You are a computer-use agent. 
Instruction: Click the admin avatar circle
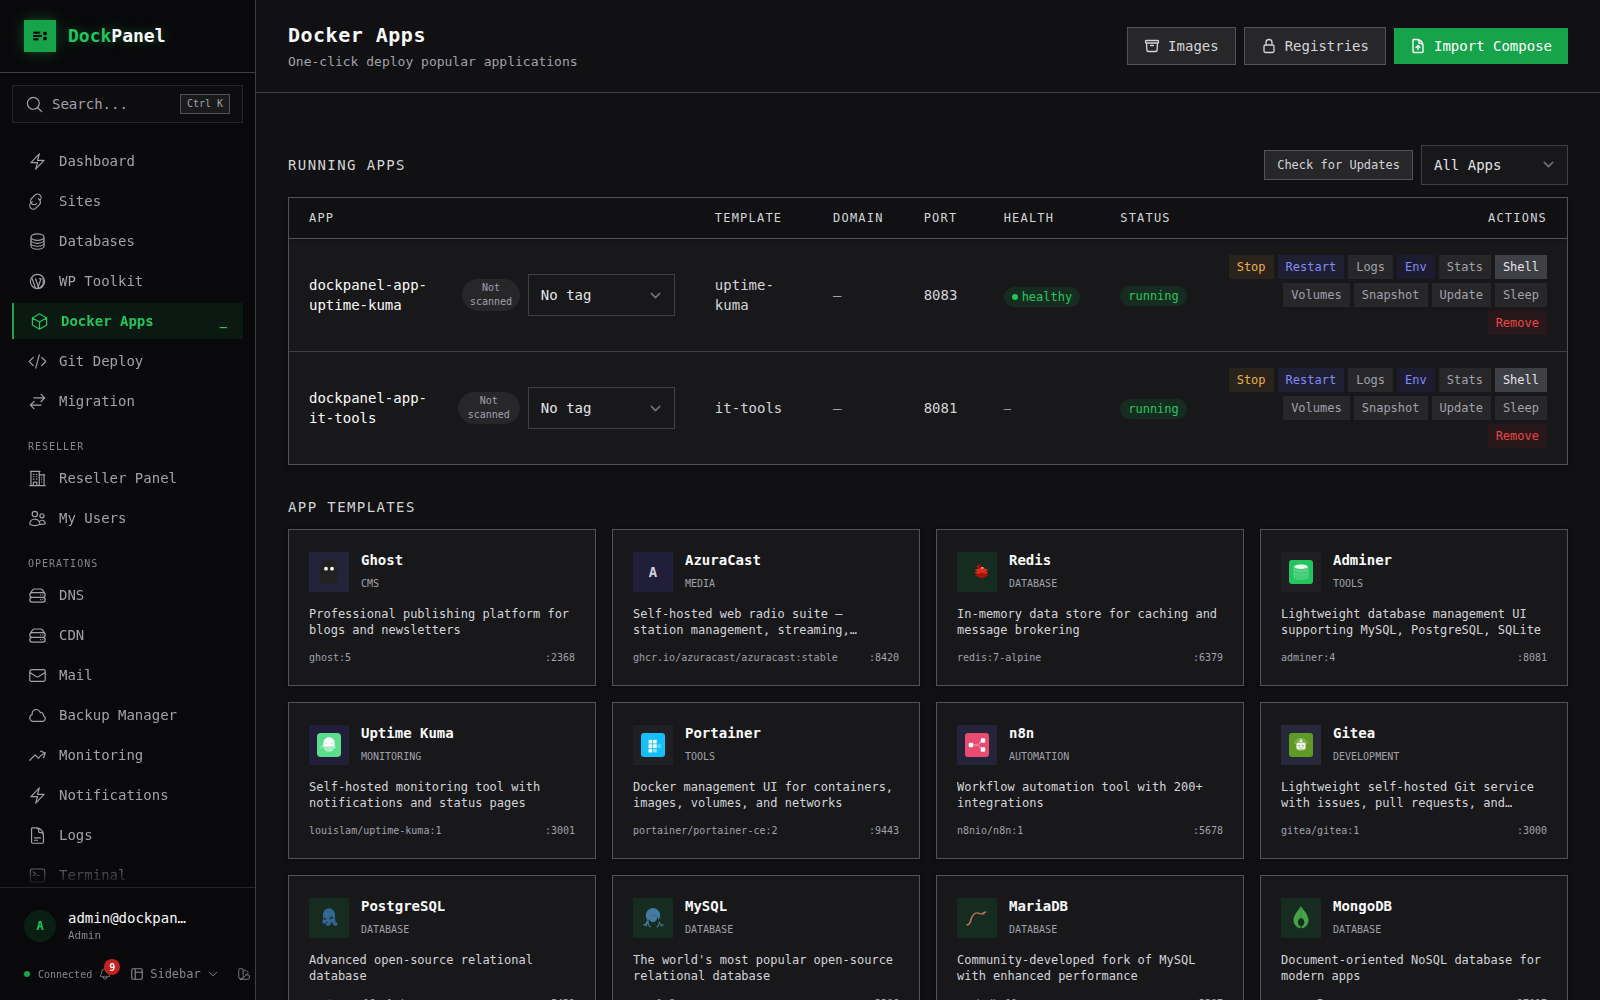click(x=40, y=926)
